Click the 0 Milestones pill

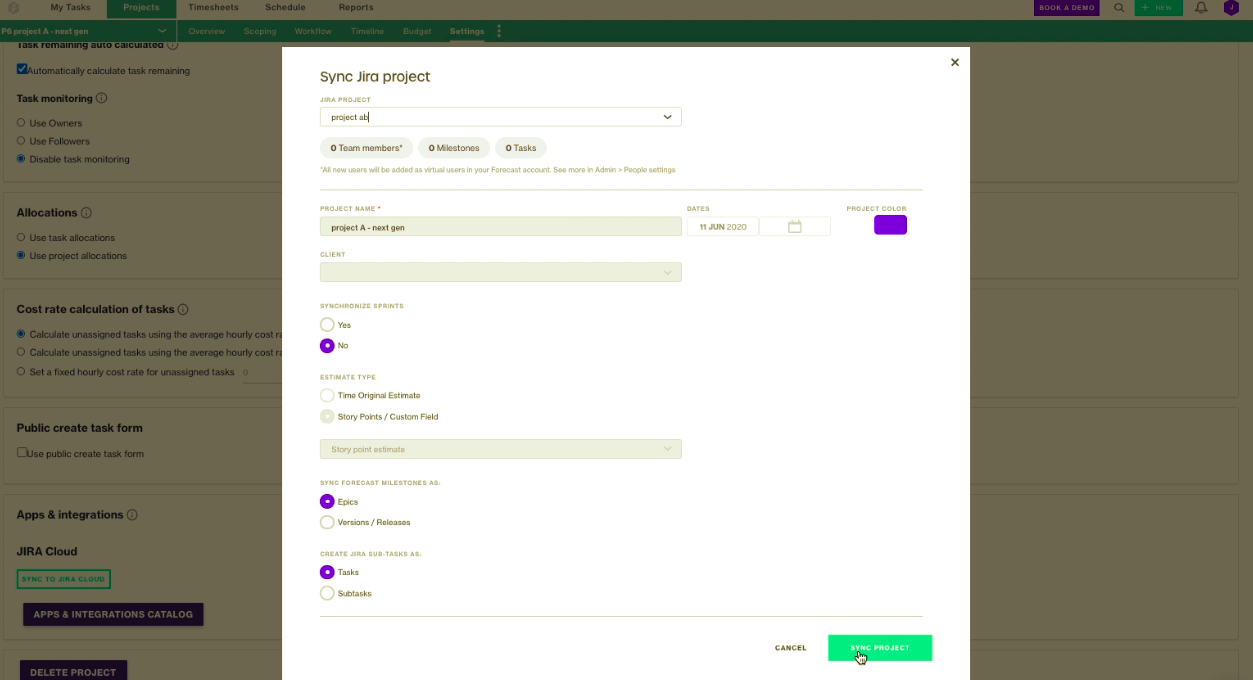pos(454,148)
